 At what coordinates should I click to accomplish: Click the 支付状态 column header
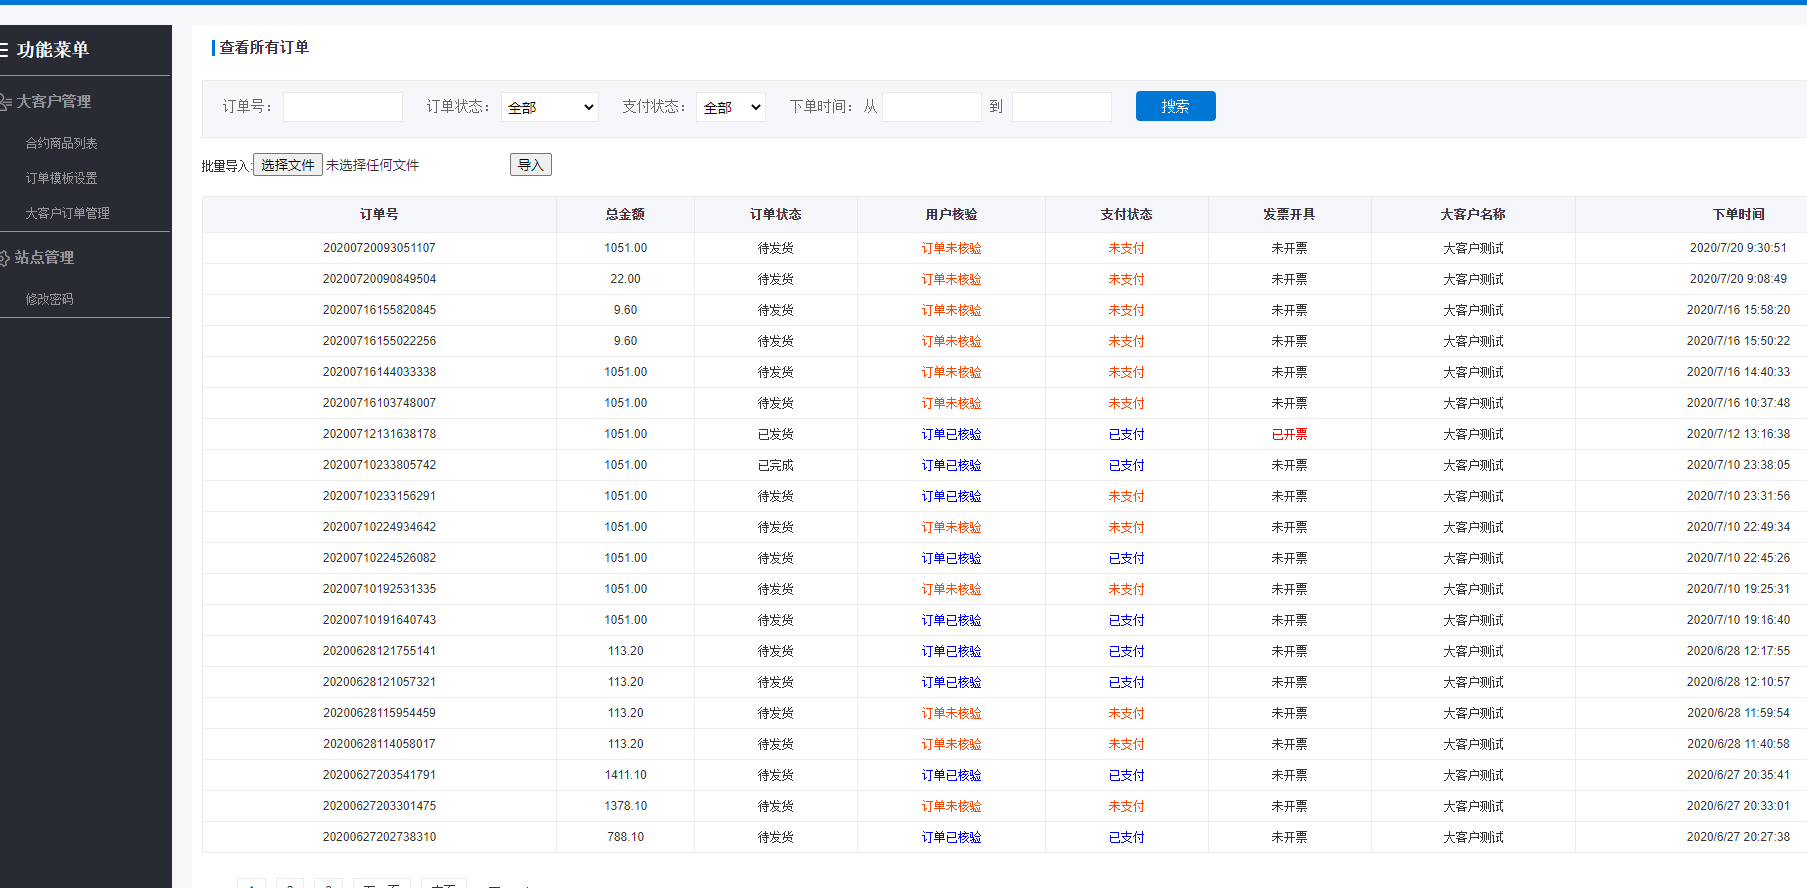click(1127, 215)
